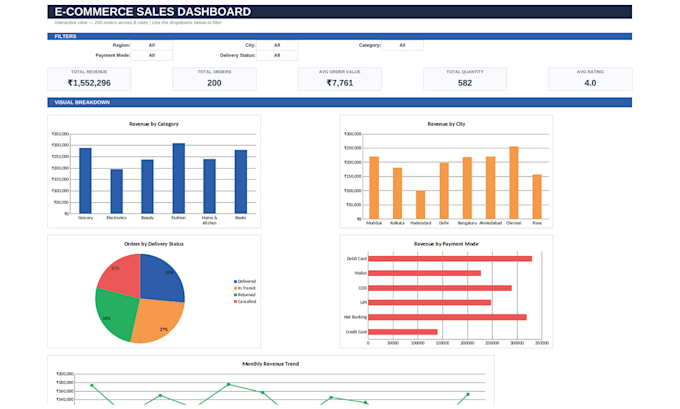
Task: Click the Cancelled legend color swatch
Action: point(235,301)
